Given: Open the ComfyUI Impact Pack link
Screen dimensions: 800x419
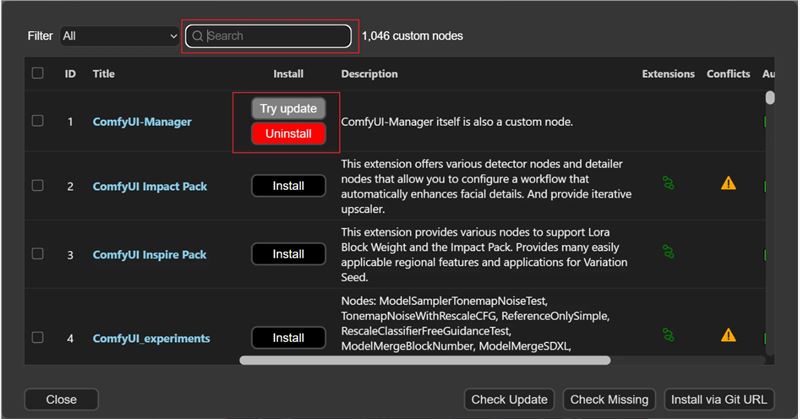Looking at the screenshot, I should click(149, 186).
